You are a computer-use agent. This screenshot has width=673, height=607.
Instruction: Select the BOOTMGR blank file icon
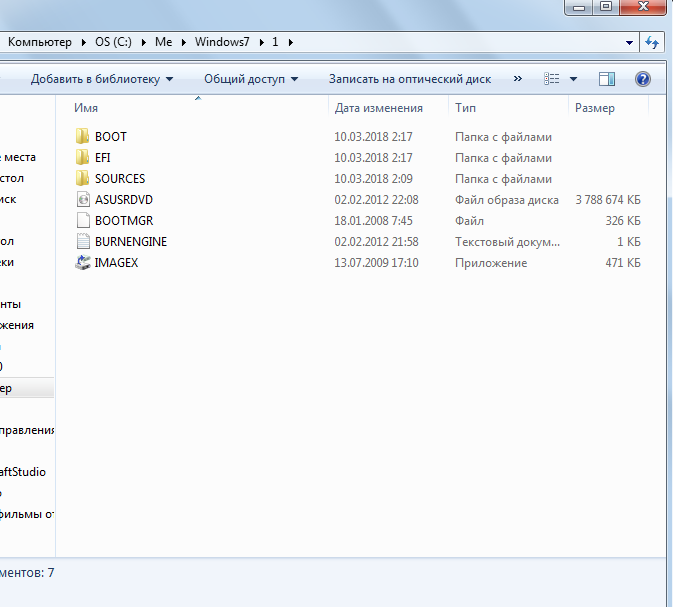[83, 221]
